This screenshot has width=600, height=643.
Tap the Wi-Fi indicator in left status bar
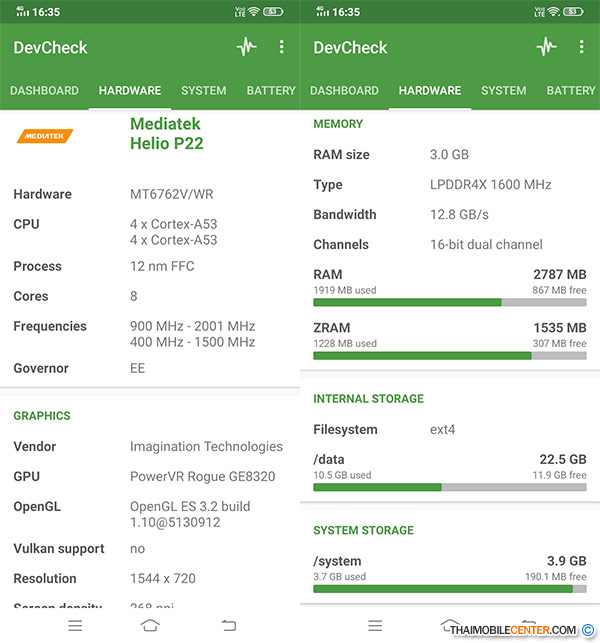[254, 12]
